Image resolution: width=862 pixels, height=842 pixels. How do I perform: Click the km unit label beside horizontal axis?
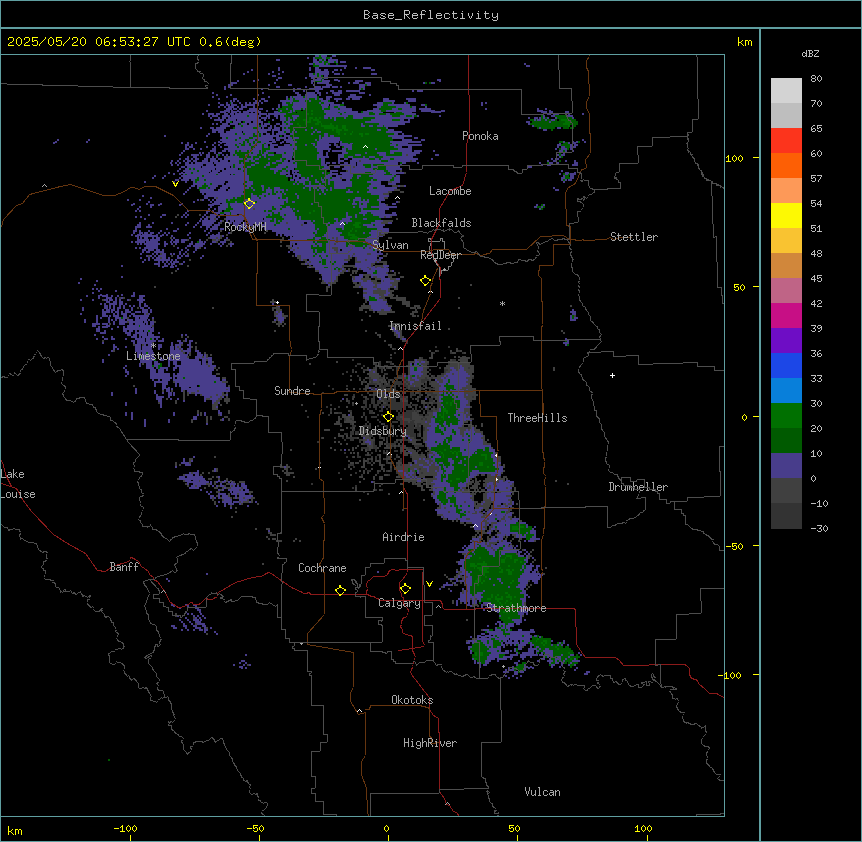pos(15,830)
